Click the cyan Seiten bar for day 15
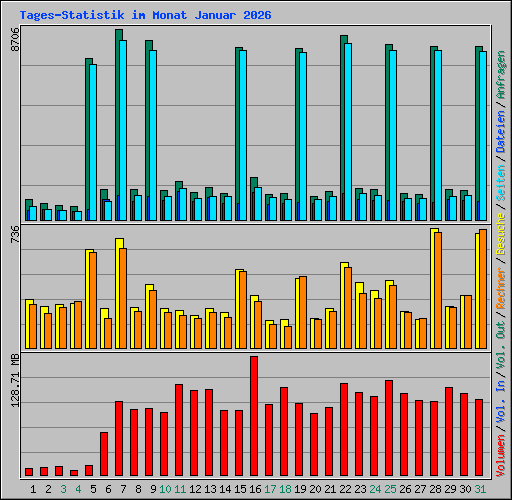Viewport: 512px width, 500px height. pyautogui.click(x=243, y=135)
